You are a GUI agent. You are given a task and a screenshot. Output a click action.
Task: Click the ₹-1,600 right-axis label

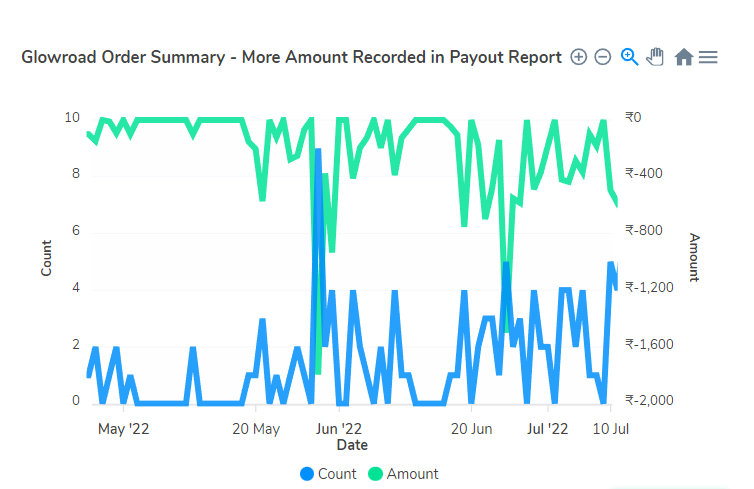click(x=649, y=344)
